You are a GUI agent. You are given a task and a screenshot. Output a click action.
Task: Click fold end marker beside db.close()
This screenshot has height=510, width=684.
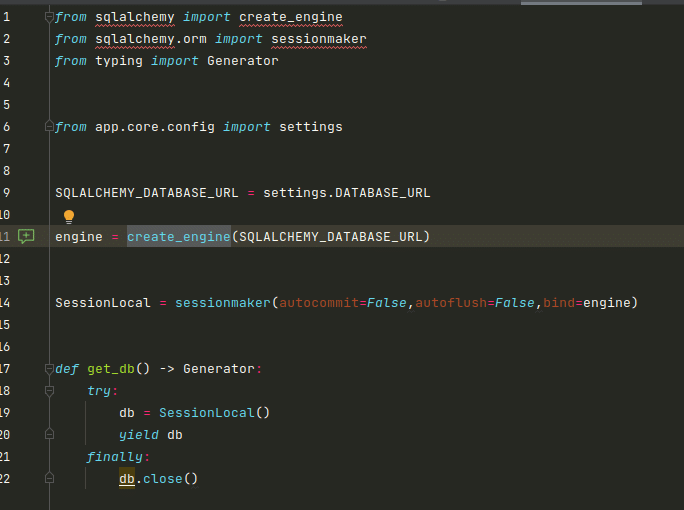[x=48, y=479]
